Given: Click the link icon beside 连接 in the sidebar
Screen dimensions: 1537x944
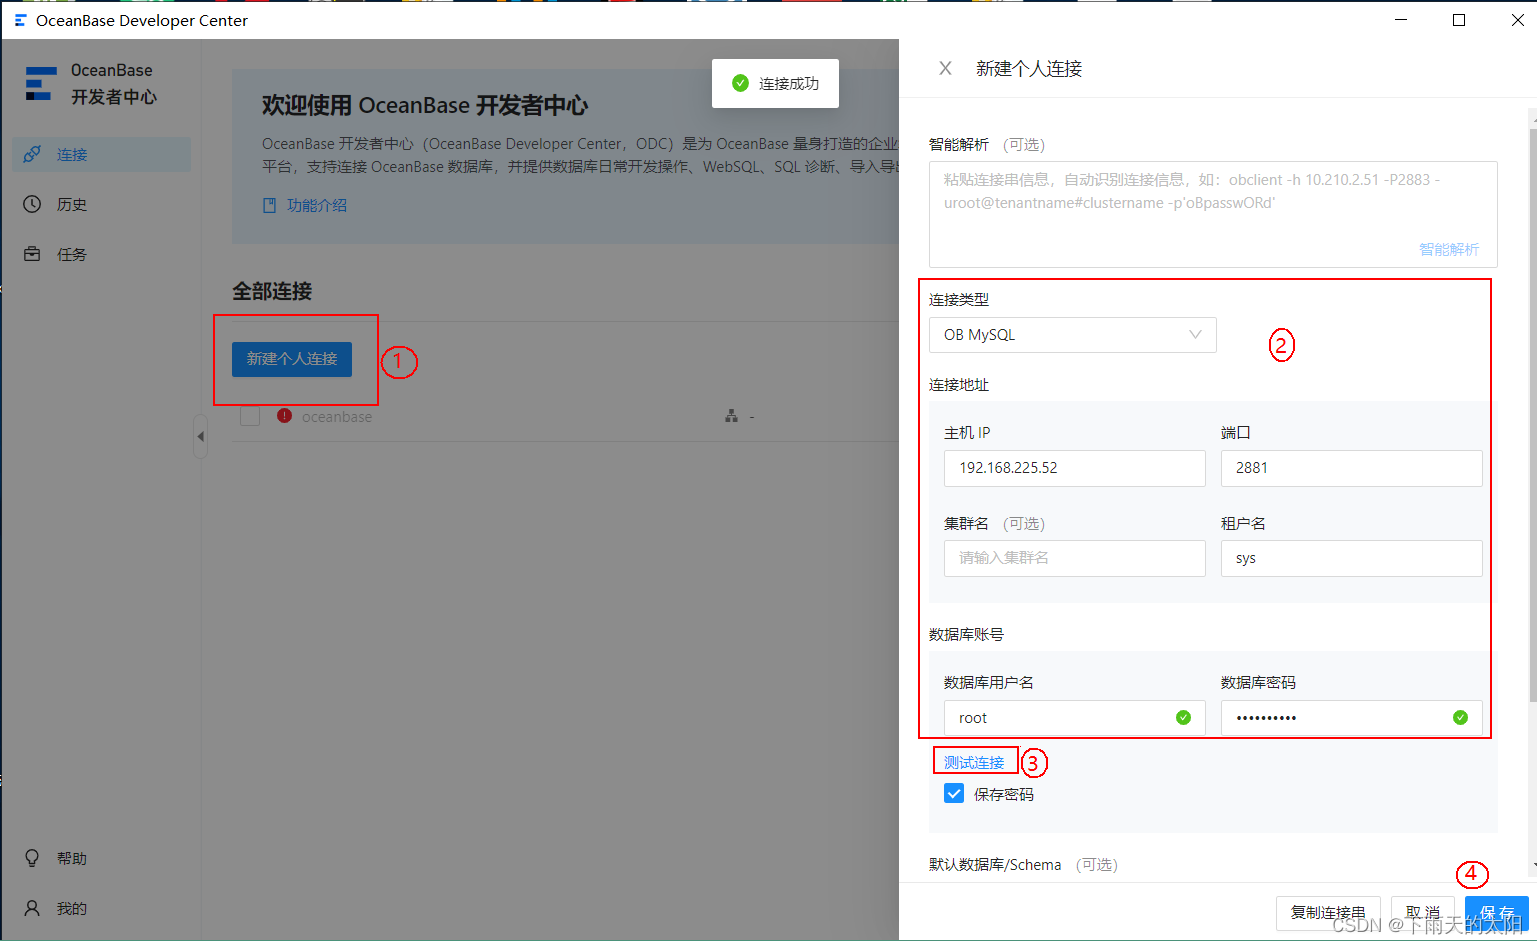Looking at the screenshot, I should pyautogui.click(x=32, y=154).
